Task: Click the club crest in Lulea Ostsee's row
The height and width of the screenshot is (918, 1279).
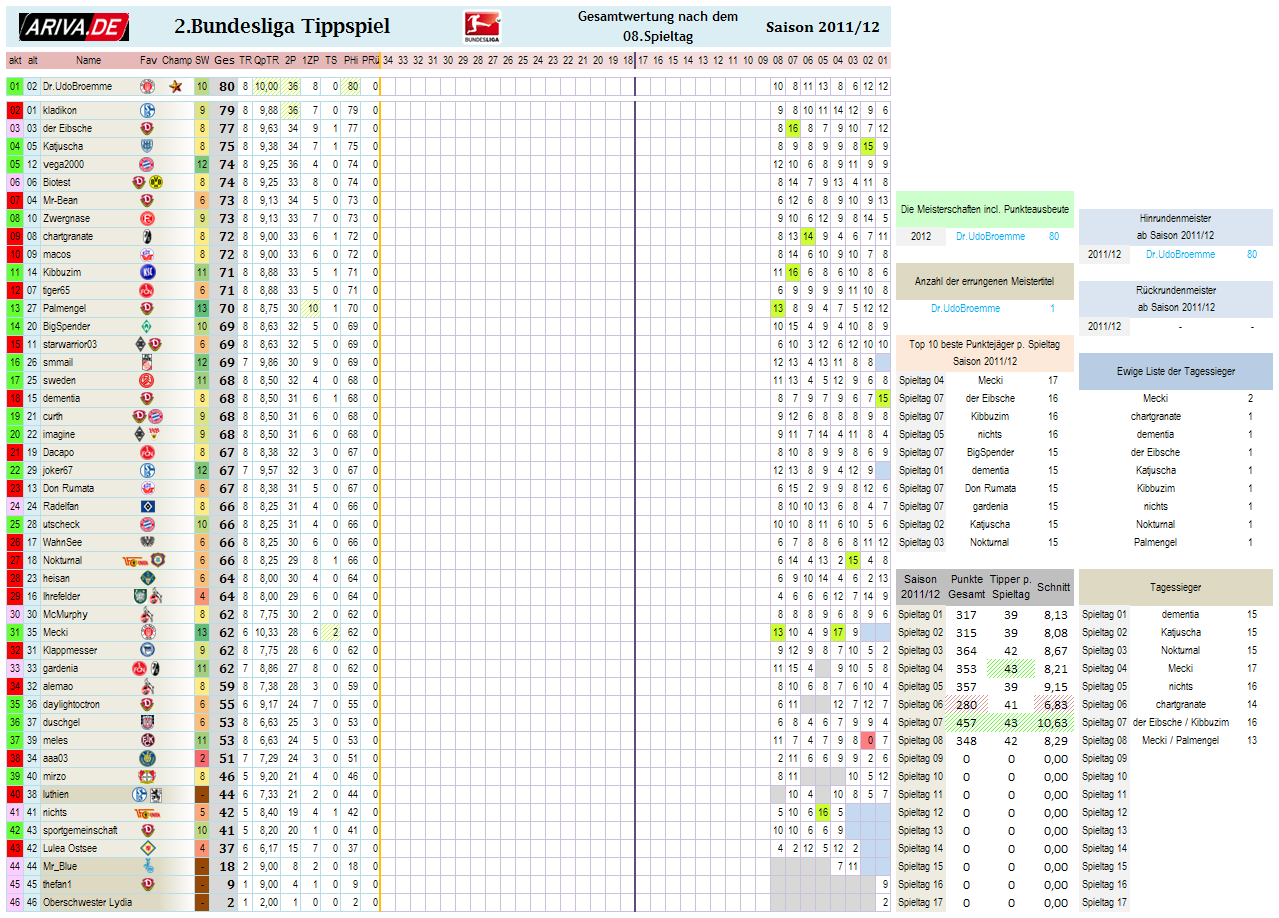Action: coord(147,849)
